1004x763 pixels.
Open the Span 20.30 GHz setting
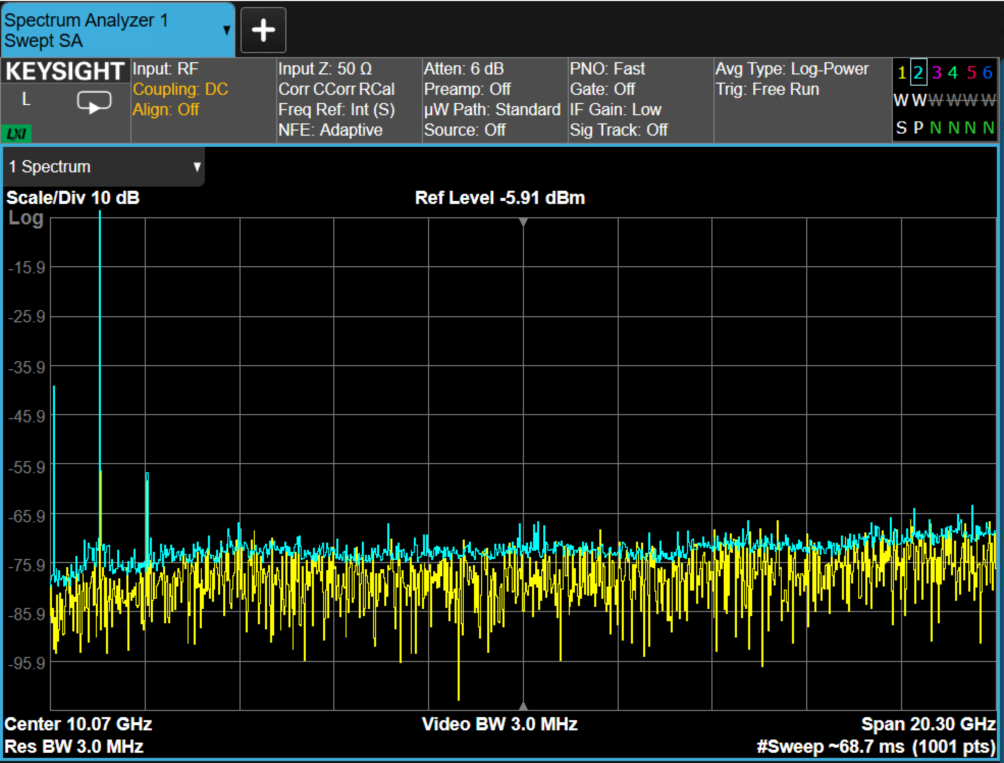click(928, 724)
